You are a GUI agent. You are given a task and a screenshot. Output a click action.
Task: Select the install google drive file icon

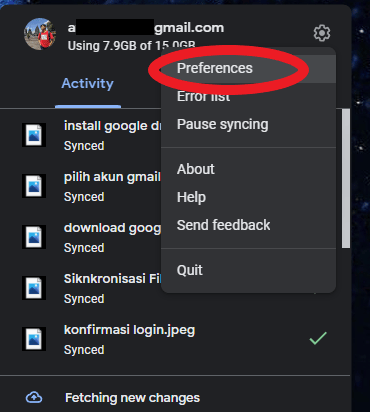coord(34,135)
